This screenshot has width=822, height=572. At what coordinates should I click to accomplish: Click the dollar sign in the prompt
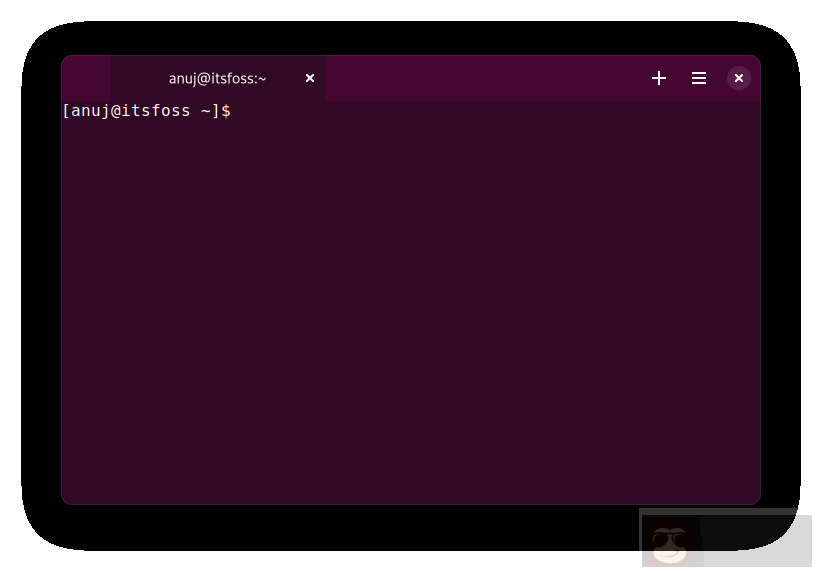click(226, 111)
